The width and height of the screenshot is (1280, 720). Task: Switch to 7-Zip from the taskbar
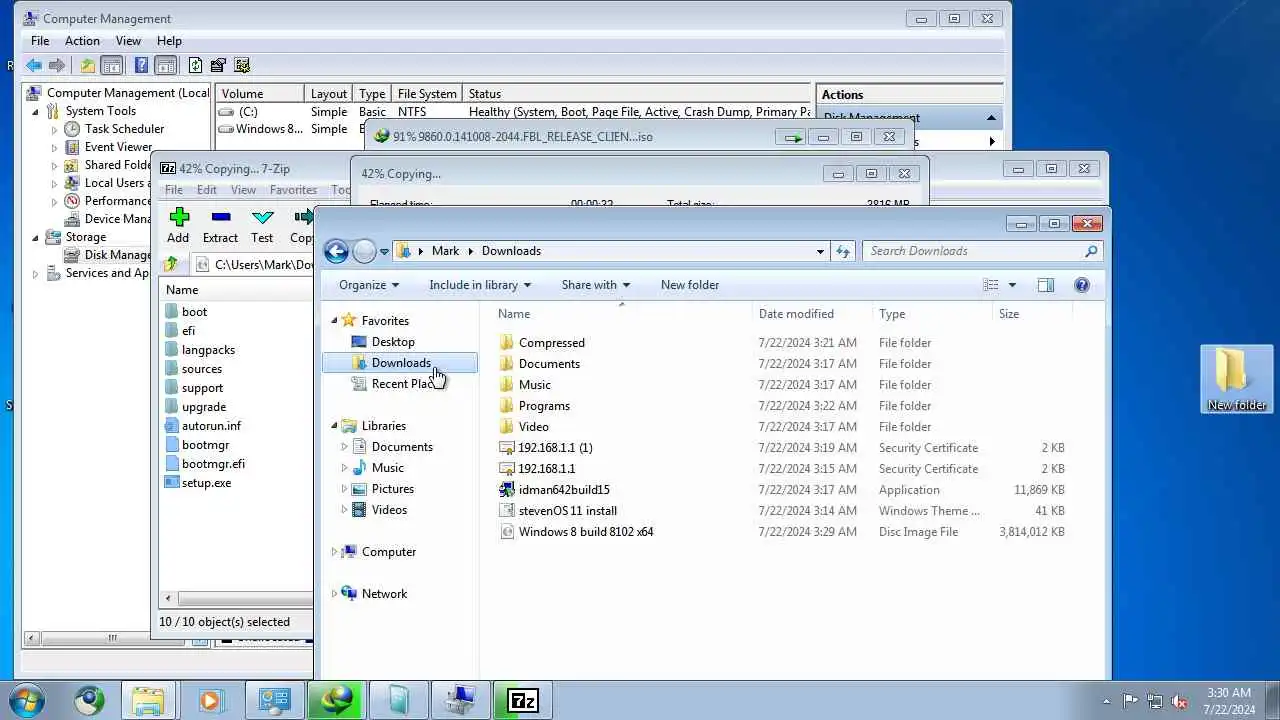(522, 700)
